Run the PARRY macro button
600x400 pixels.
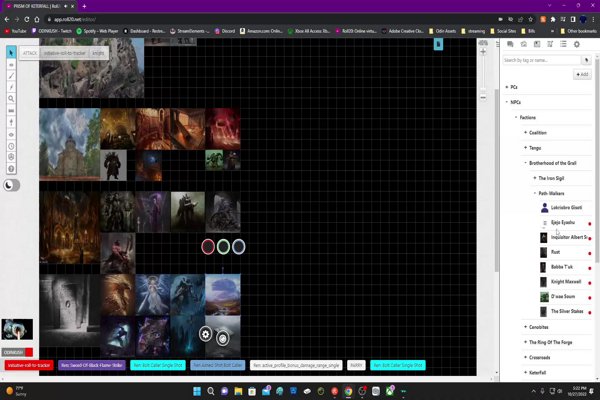pyautogui.click(x=356, y=365)
